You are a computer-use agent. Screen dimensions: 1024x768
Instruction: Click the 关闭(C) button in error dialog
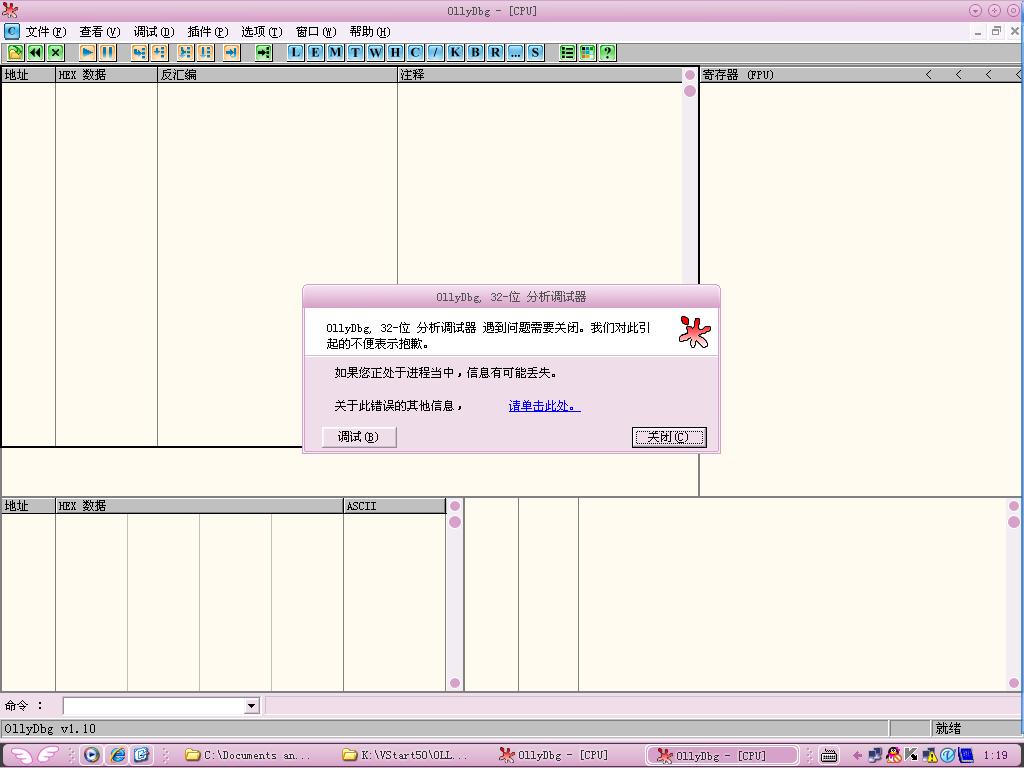(669, 437)
